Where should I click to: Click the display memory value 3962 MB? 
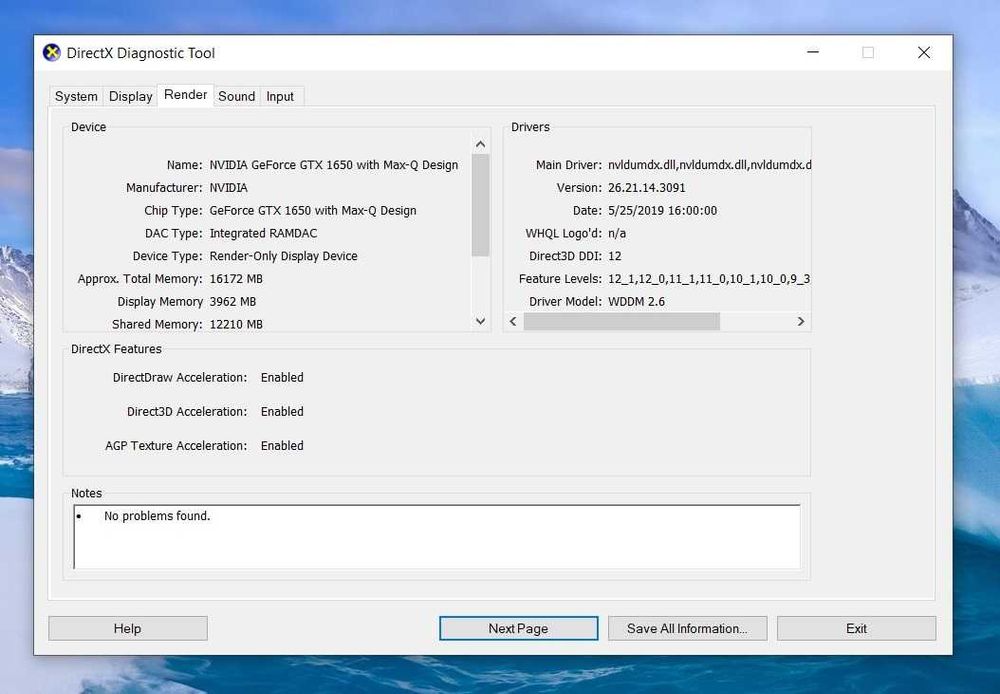233,302
